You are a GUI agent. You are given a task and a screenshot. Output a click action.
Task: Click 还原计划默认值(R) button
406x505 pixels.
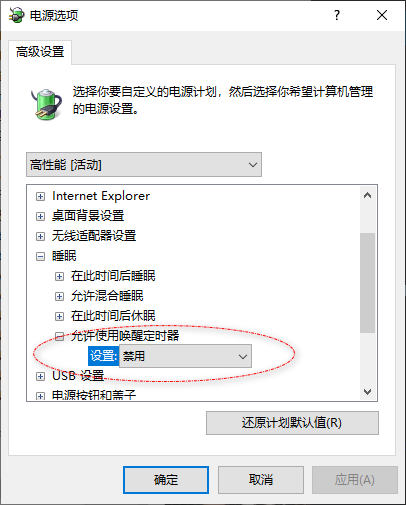tap(292, 423)
